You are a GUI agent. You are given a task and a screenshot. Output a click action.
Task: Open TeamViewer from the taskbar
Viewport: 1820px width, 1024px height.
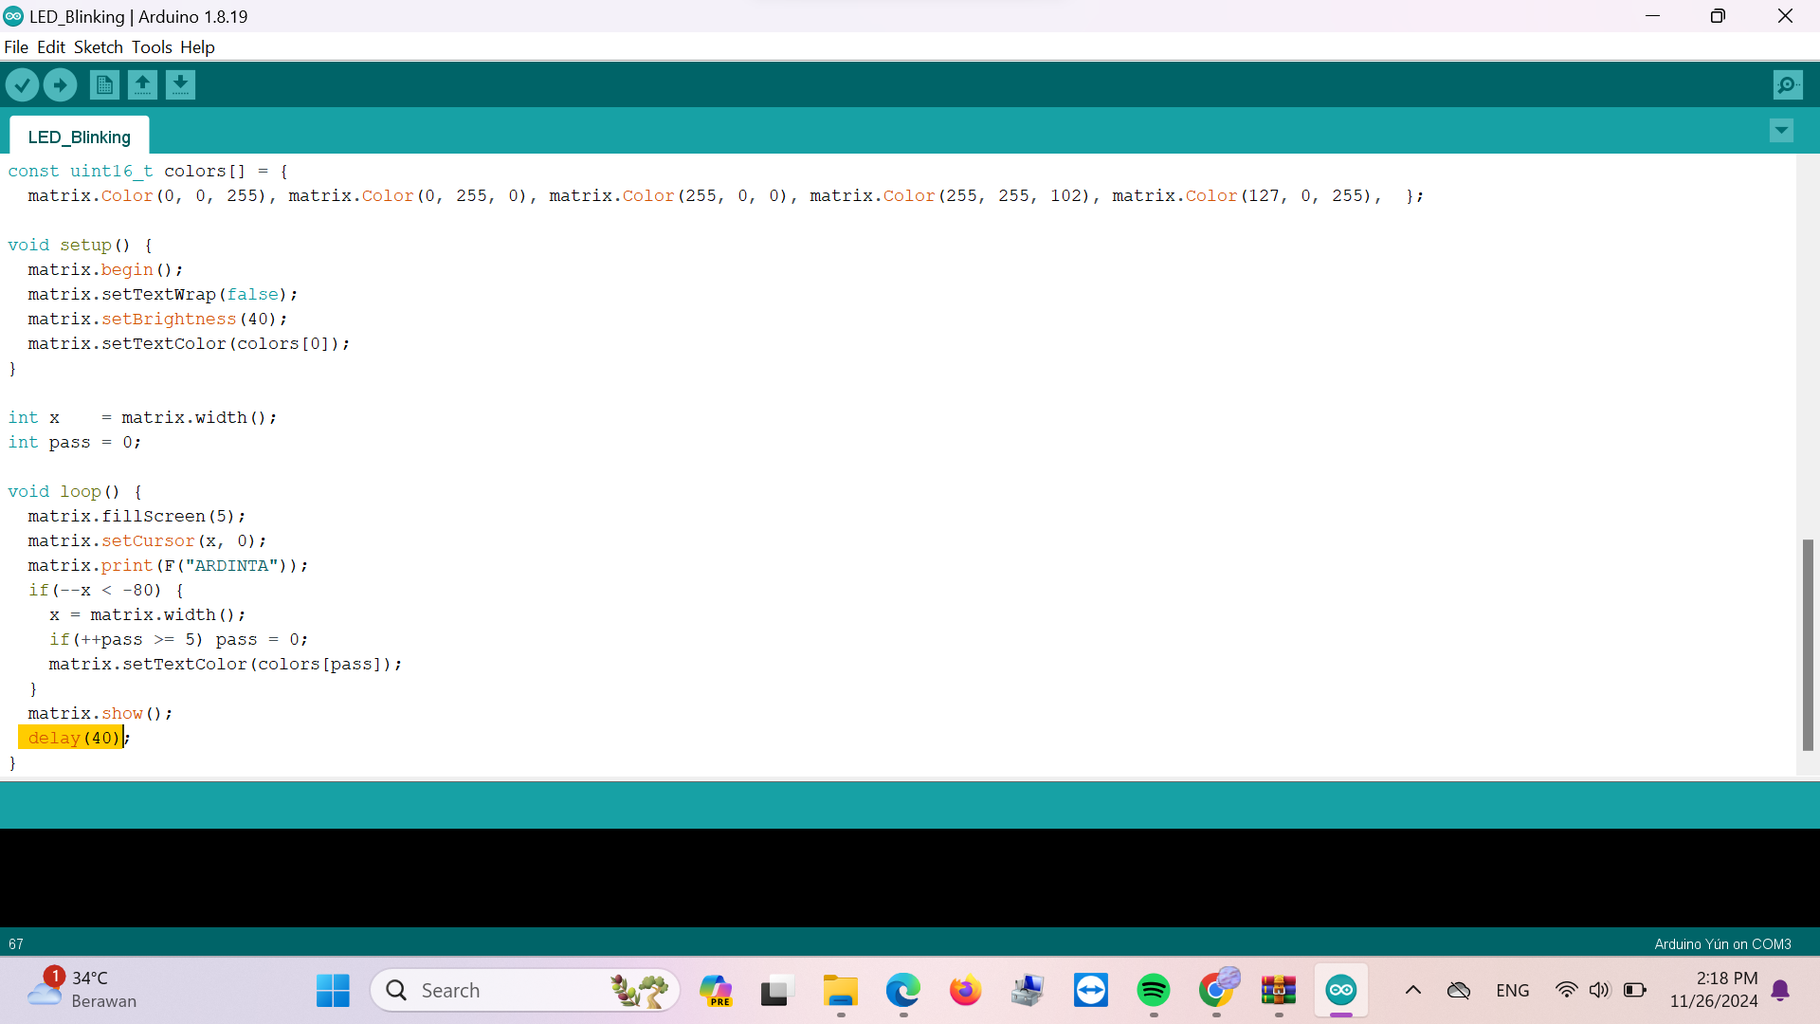pos(1091,990)
